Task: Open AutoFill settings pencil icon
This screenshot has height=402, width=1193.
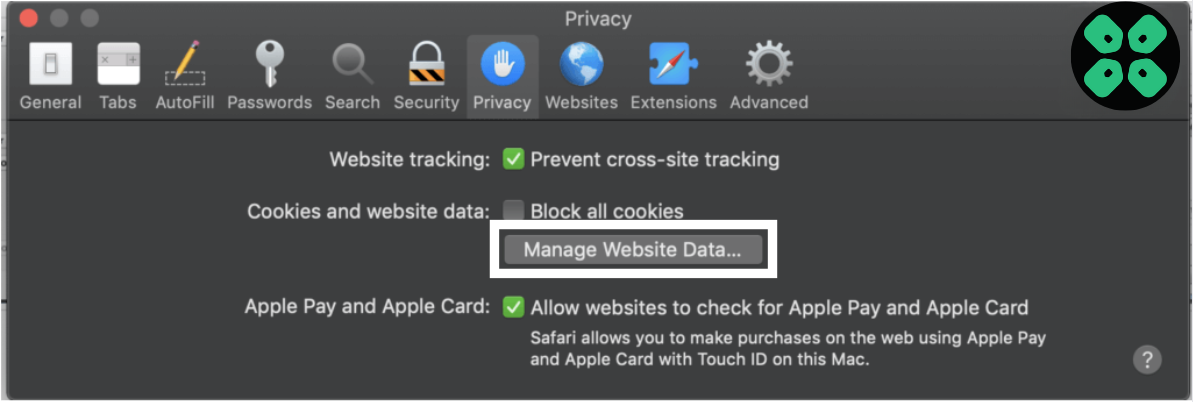Action: pyautogui.click(x=184, y=65)
